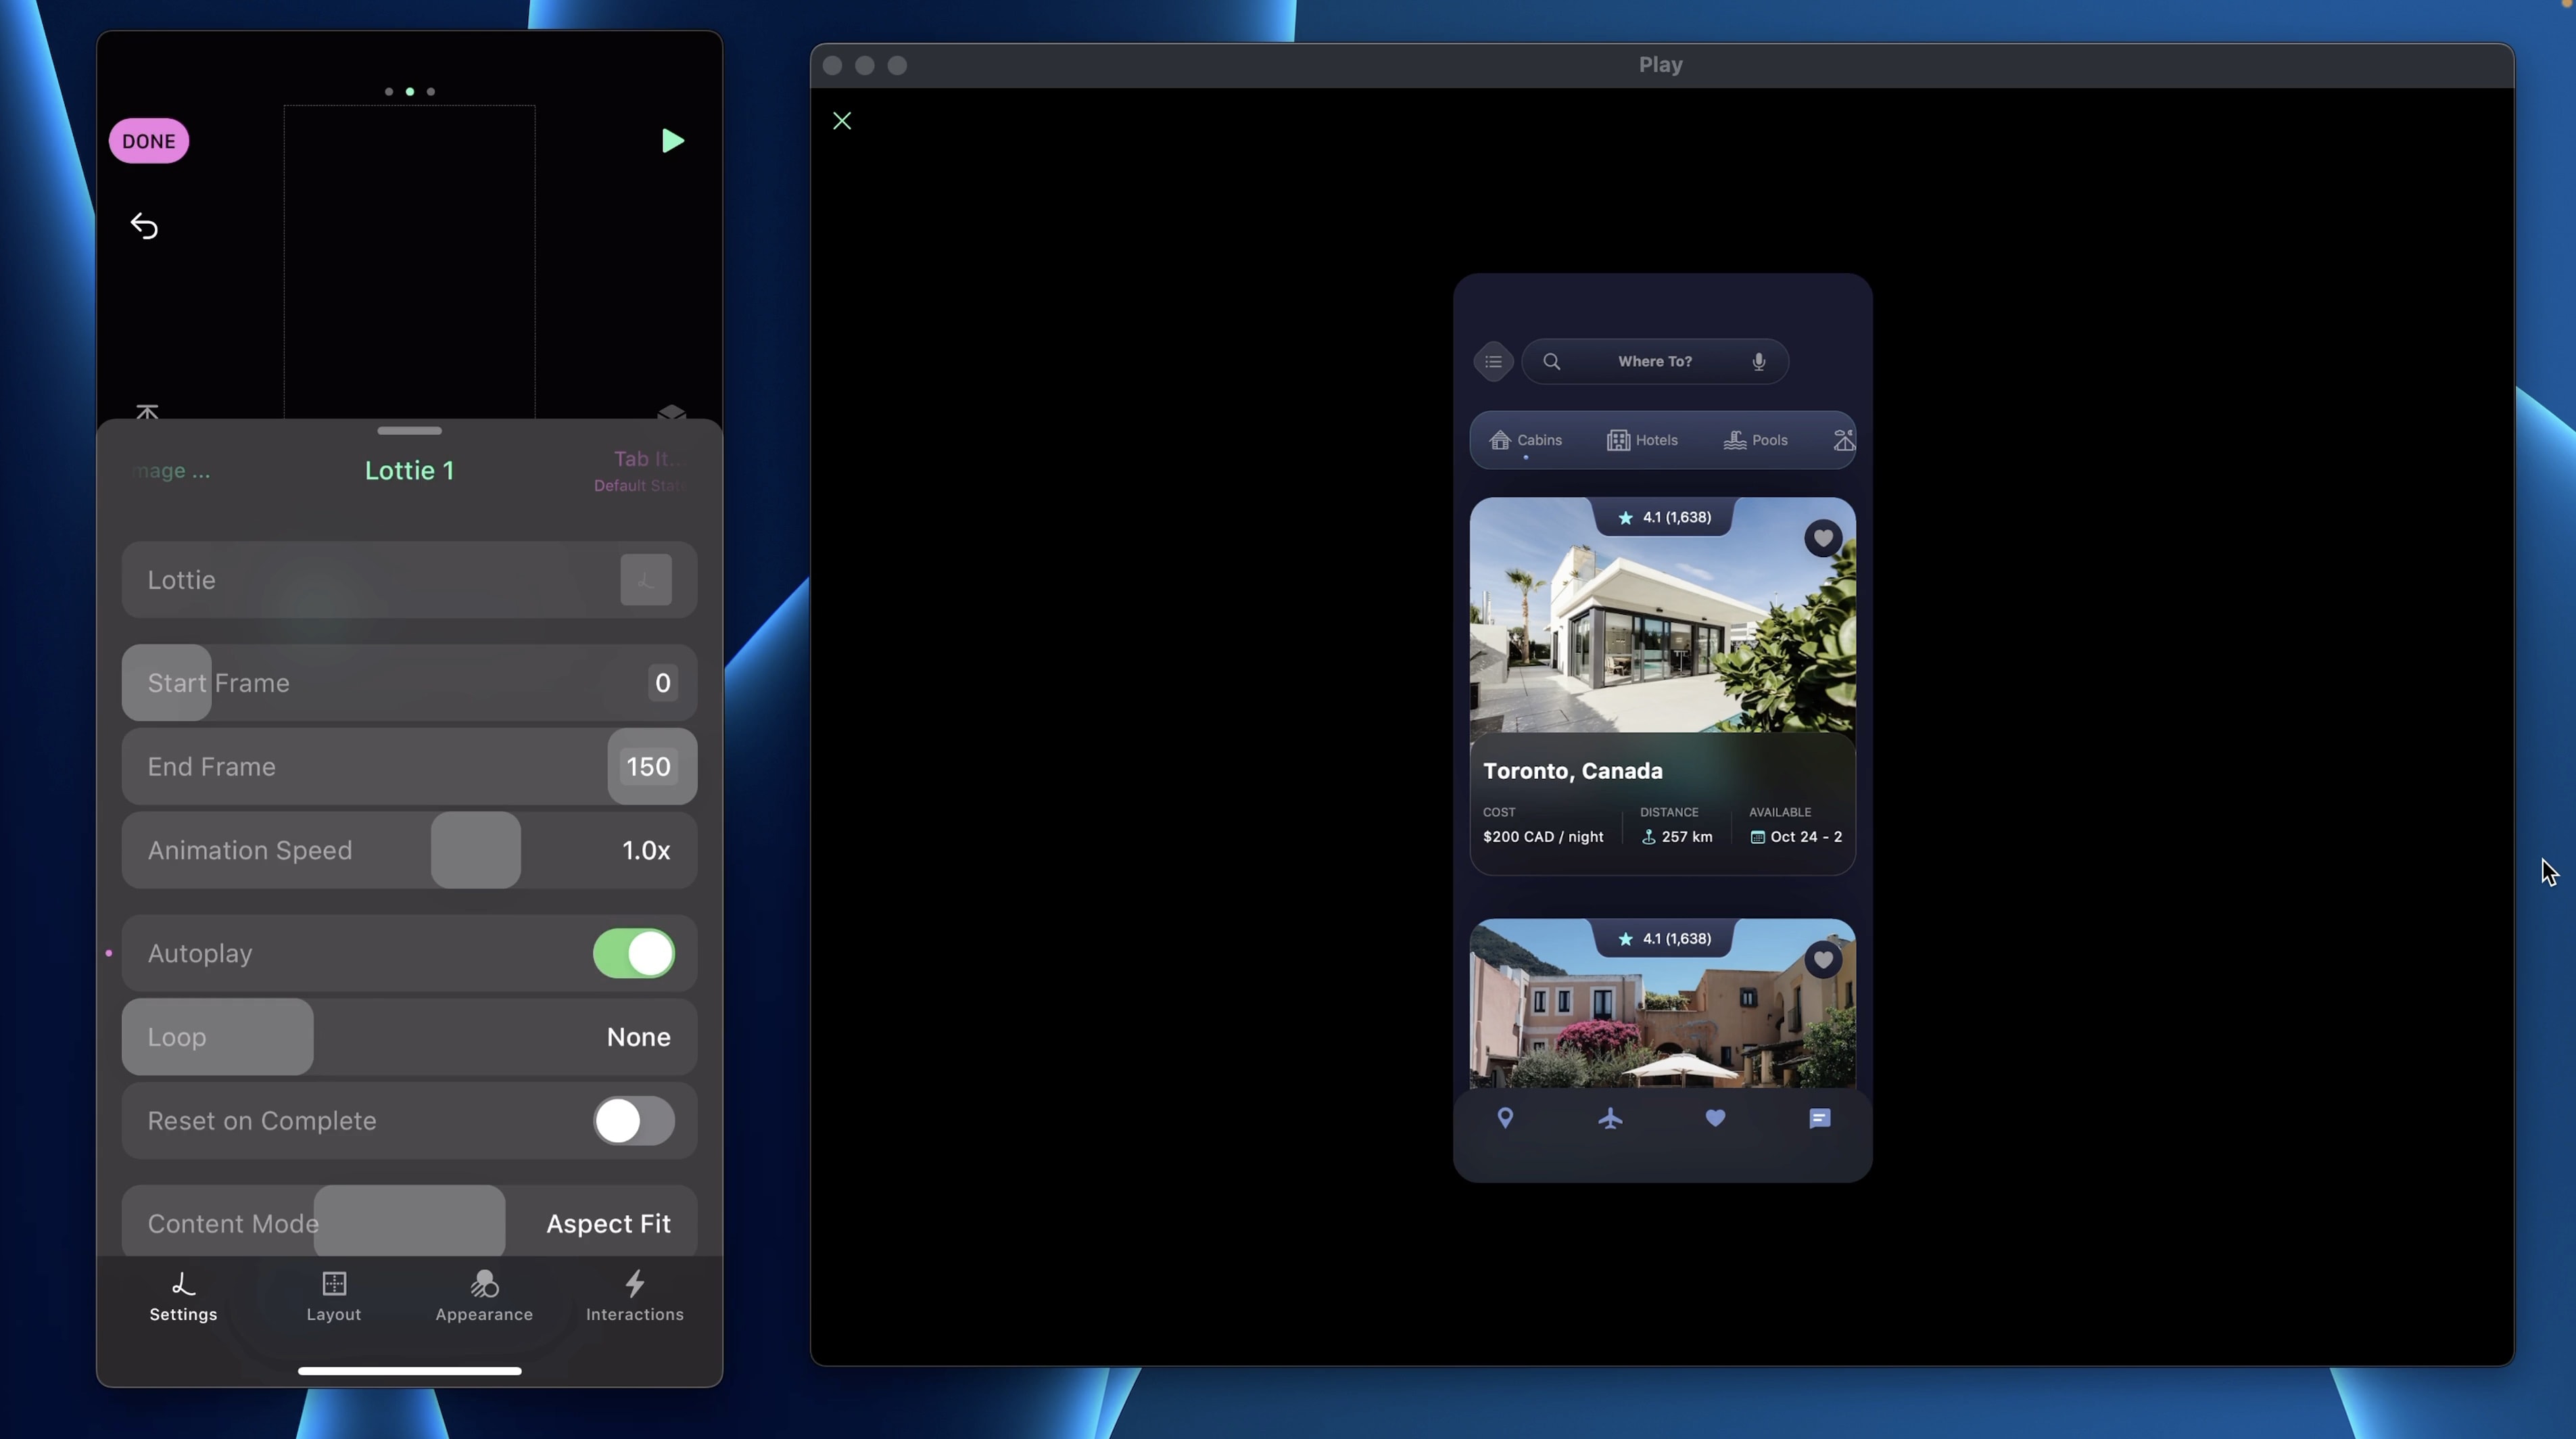Click the list menu icon beside search
Viewport: 2576px width, 1439px height.
point(1493,362)
